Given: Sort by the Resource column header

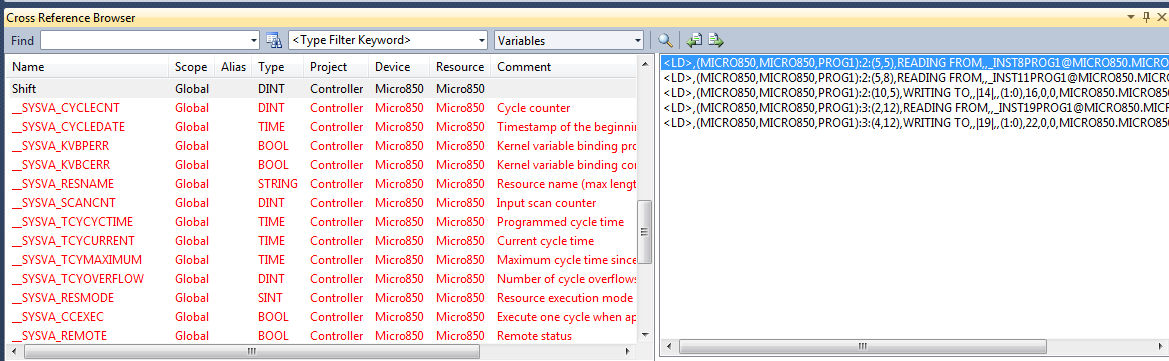Looking at the screenshot, I should (x=460, y=66).
